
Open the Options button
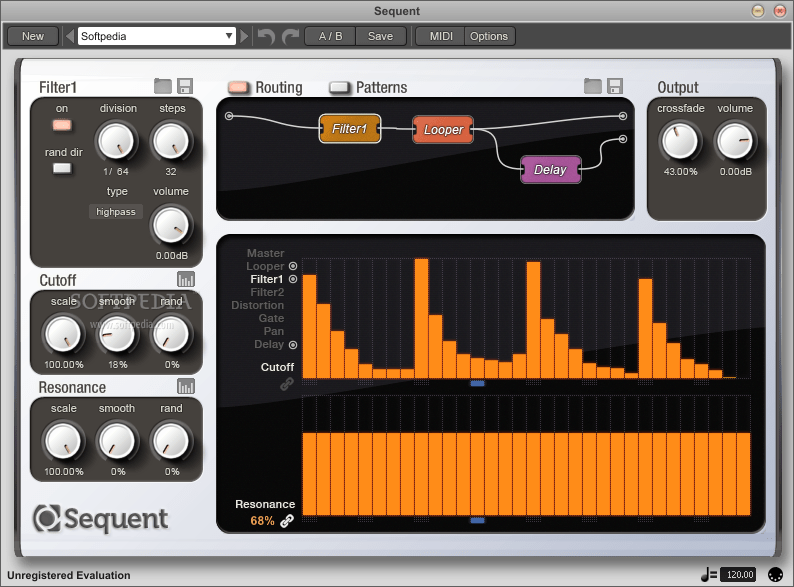coord(489,36)
